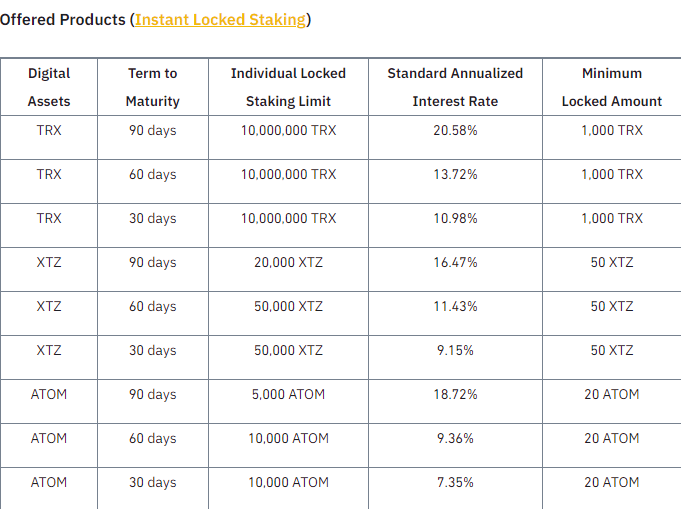Select the ATOM 30 days term cell
The image size is (681, 509).
coord(152,483)
